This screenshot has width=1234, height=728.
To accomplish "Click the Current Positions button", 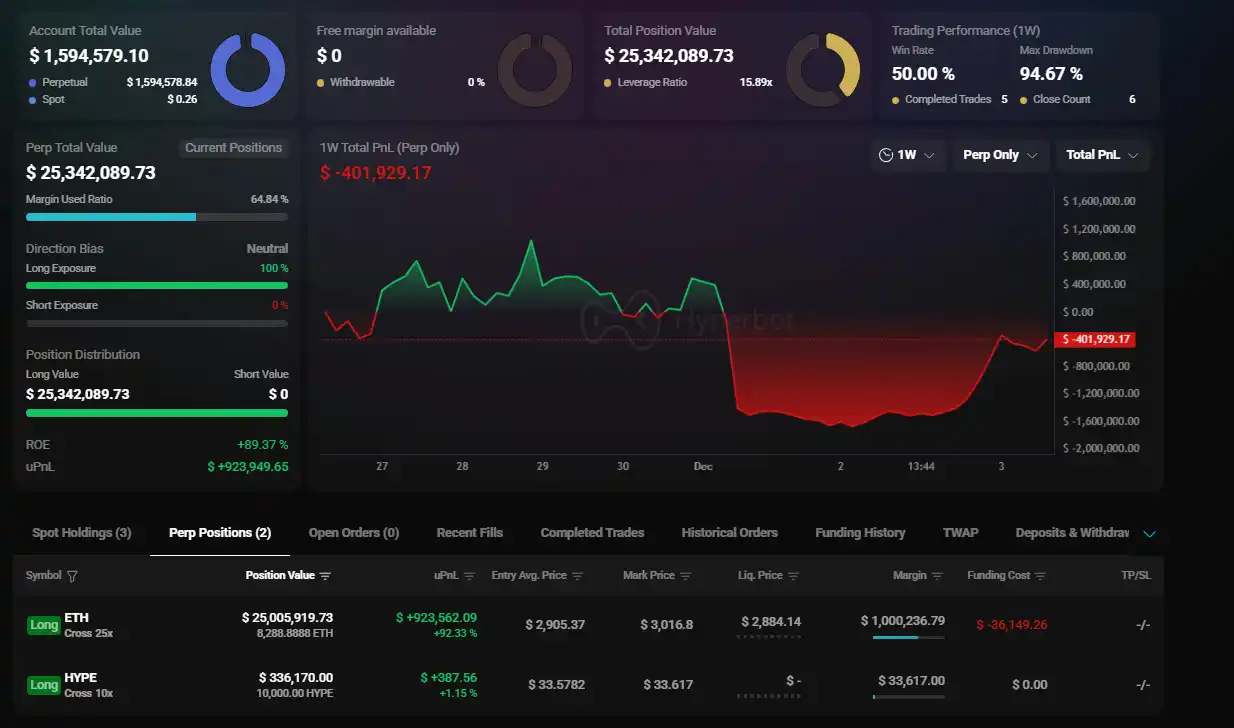I will click(234, 148).
